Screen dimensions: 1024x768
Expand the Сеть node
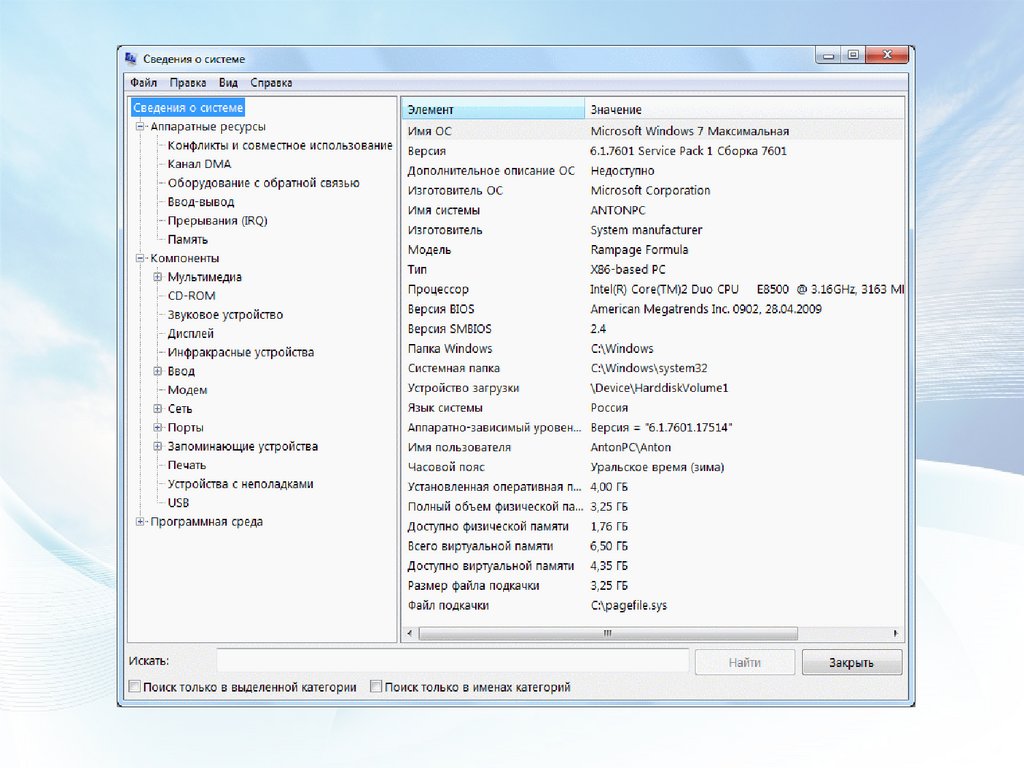(157, 409)
